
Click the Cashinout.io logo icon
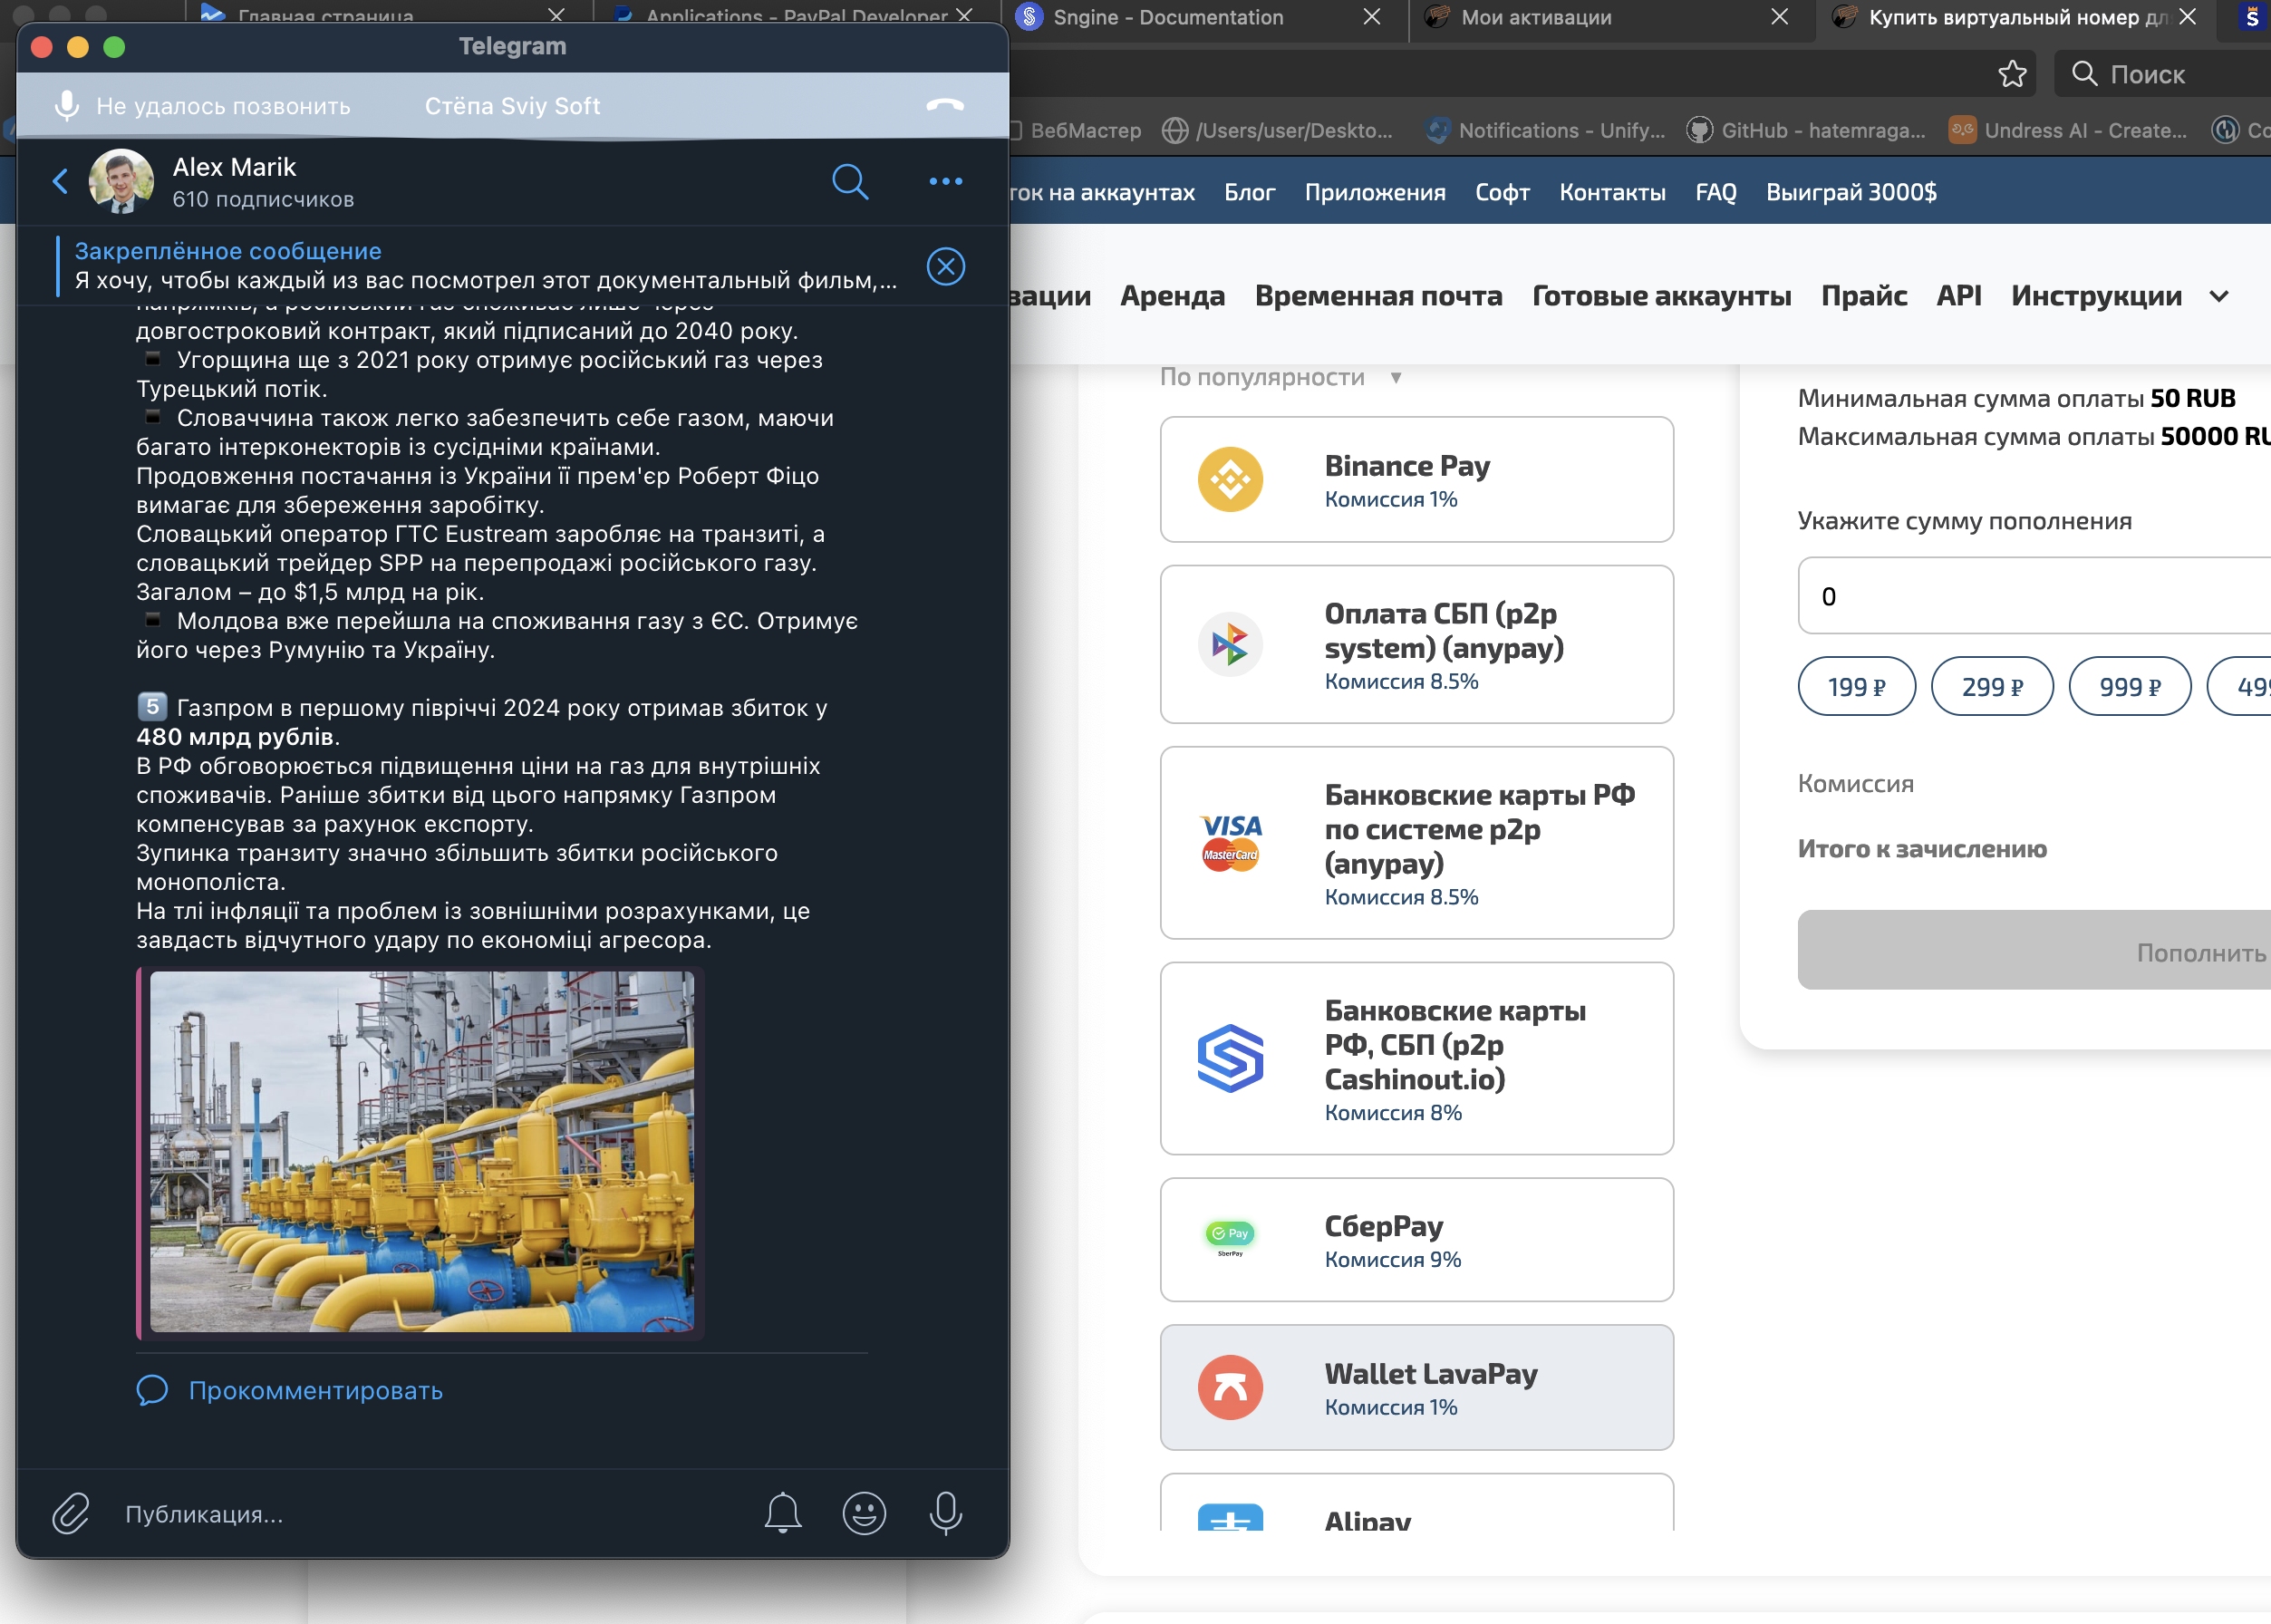tap(1230, 1059)
